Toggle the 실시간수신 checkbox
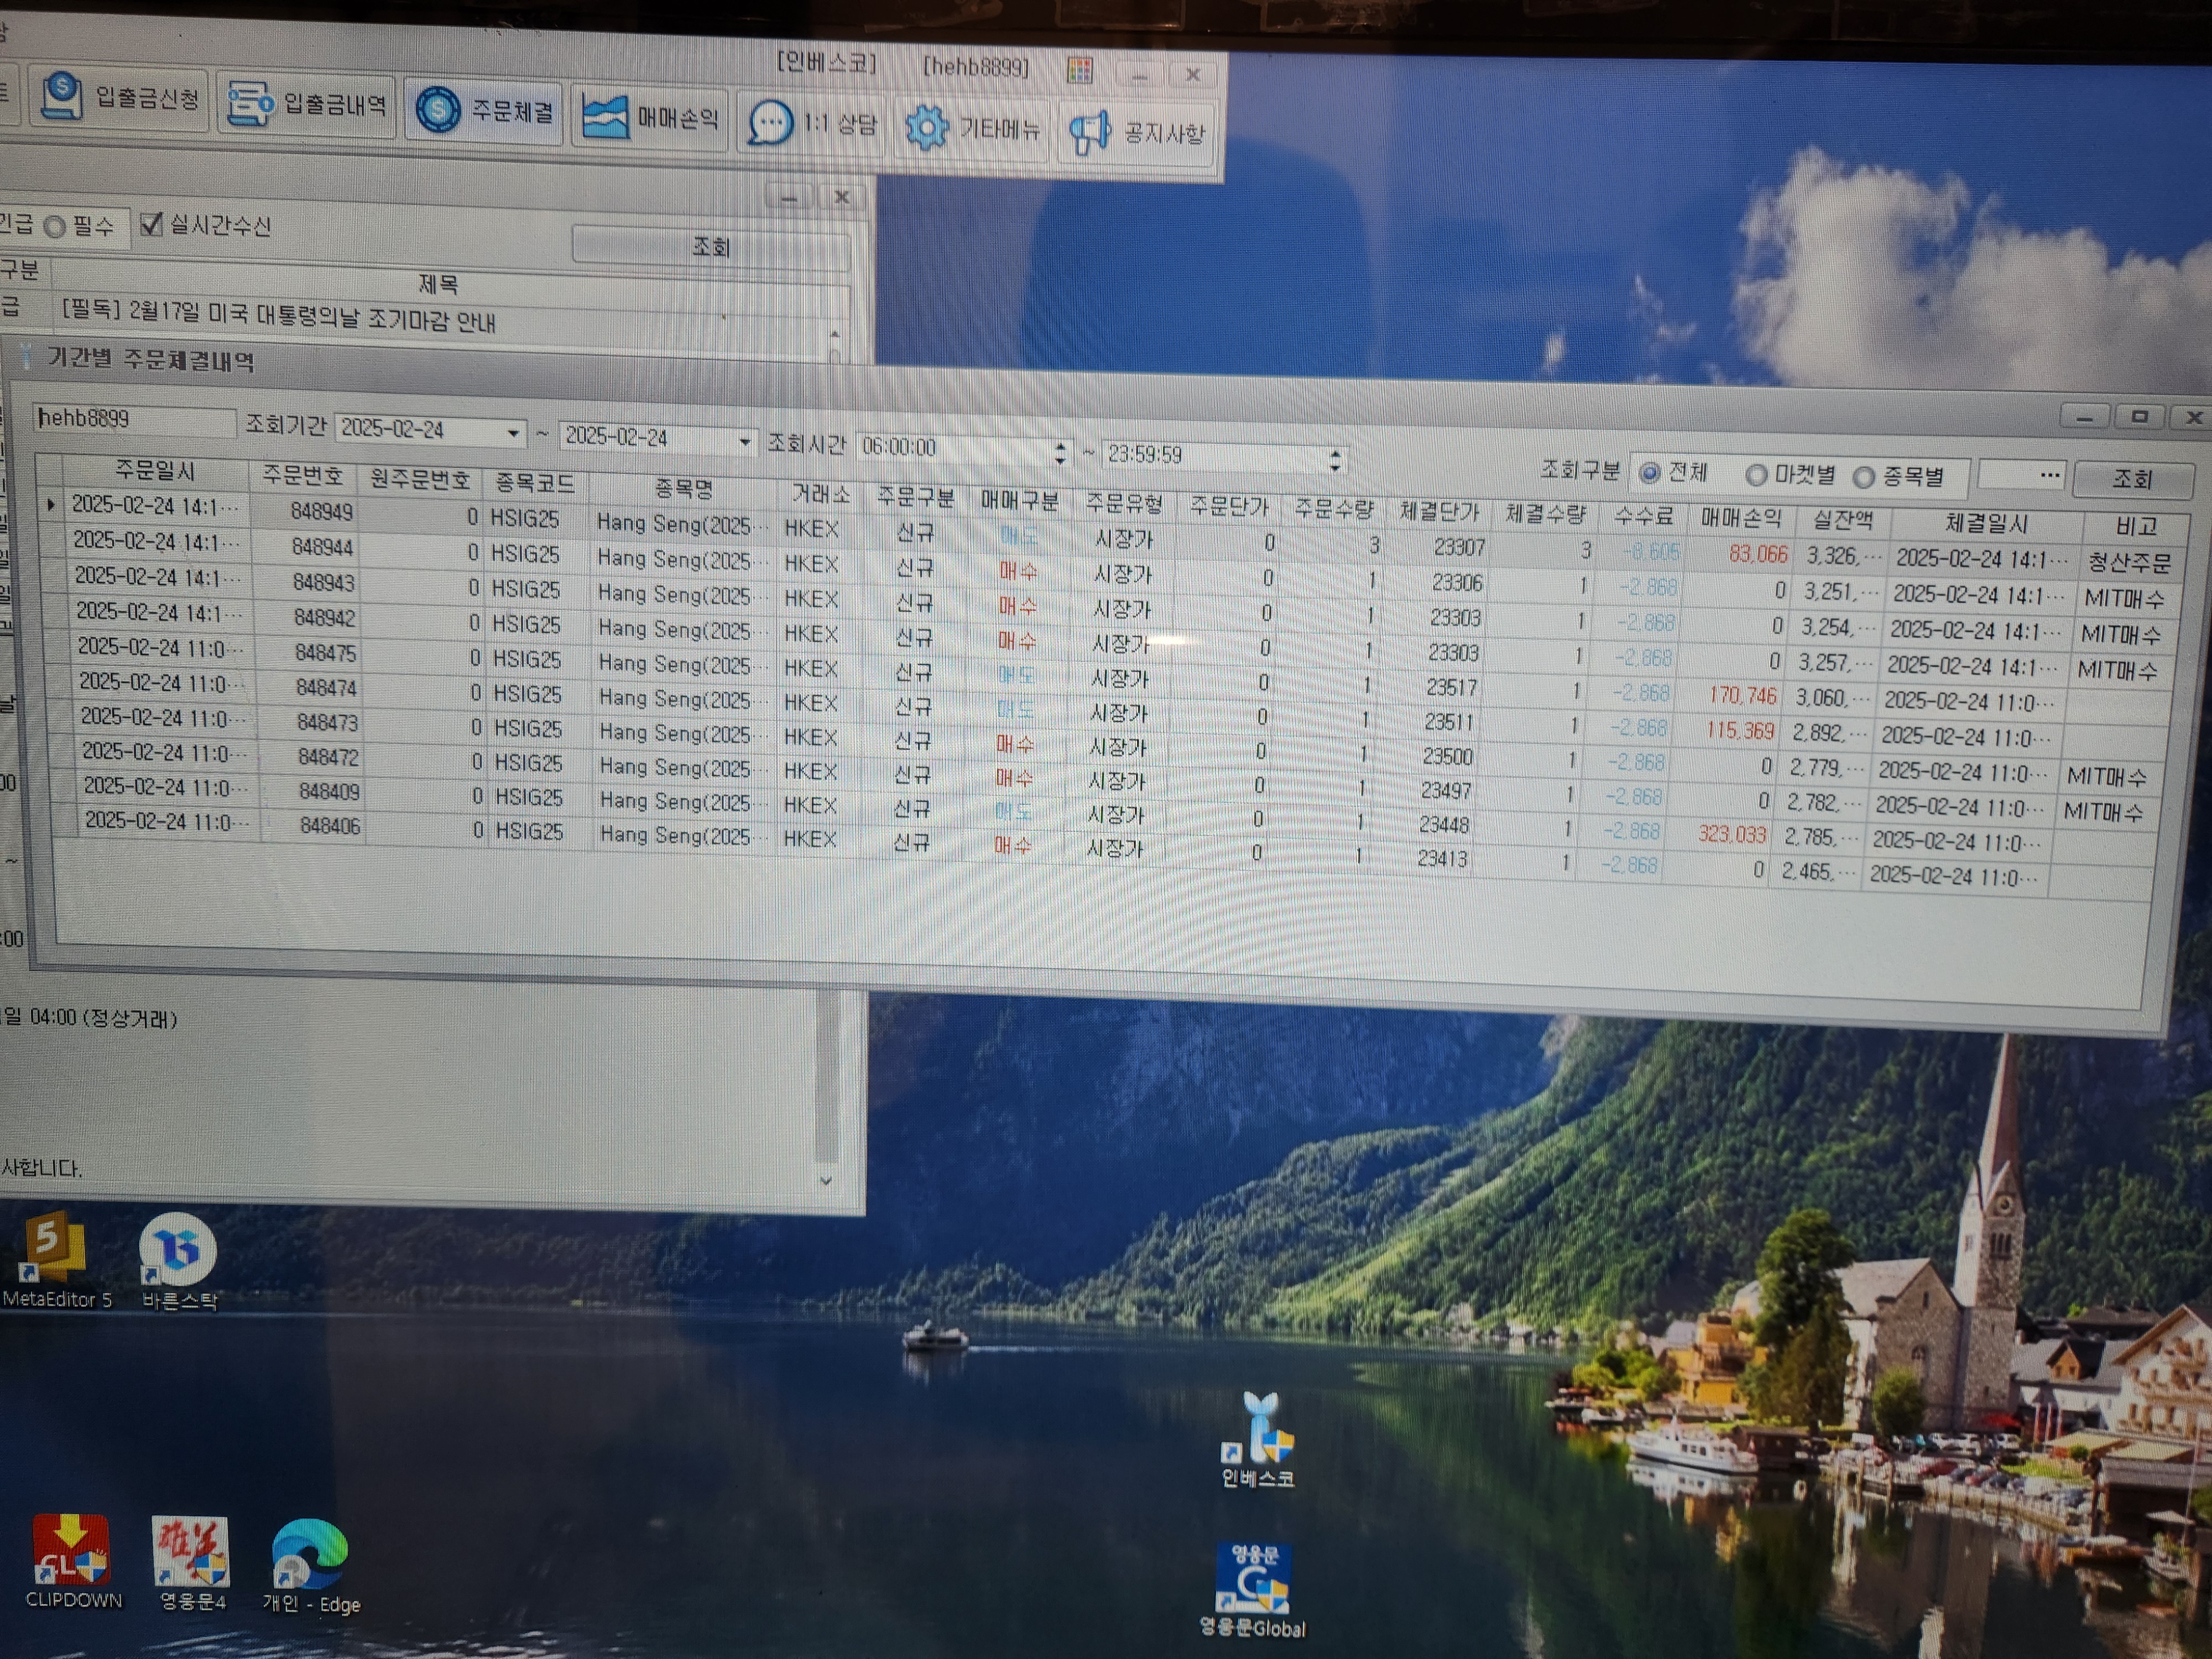The height and width of the screenshot is (1659, 2212). tap(151, 224)
